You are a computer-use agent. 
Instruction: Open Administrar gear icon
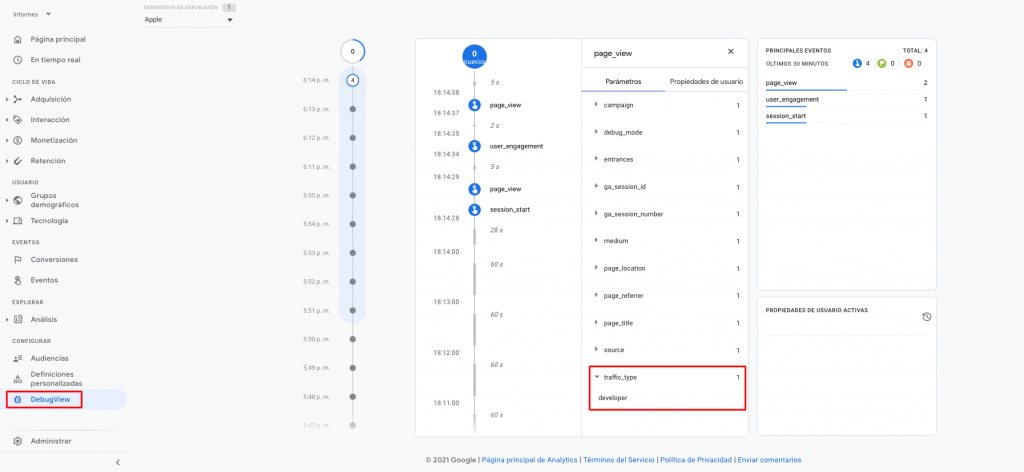coord(17,441)
